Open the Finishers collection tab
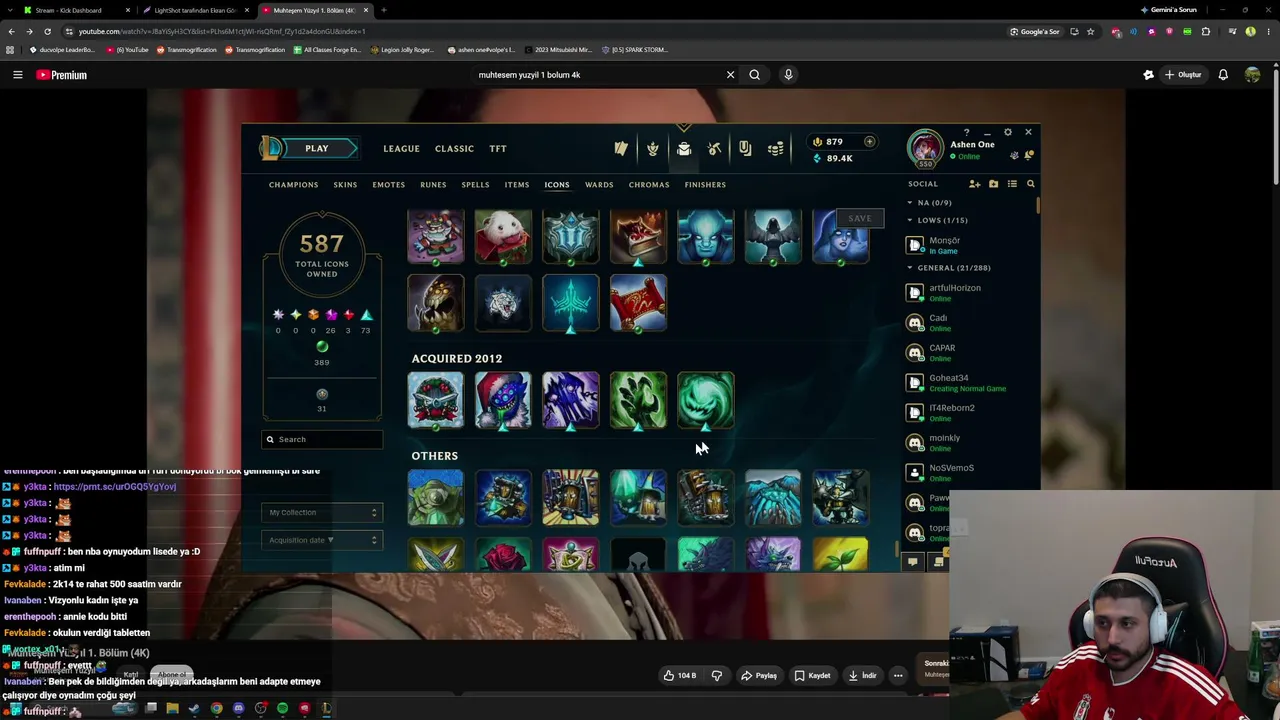The width and height of the screenshot is (1280, 720). point(705,185)
